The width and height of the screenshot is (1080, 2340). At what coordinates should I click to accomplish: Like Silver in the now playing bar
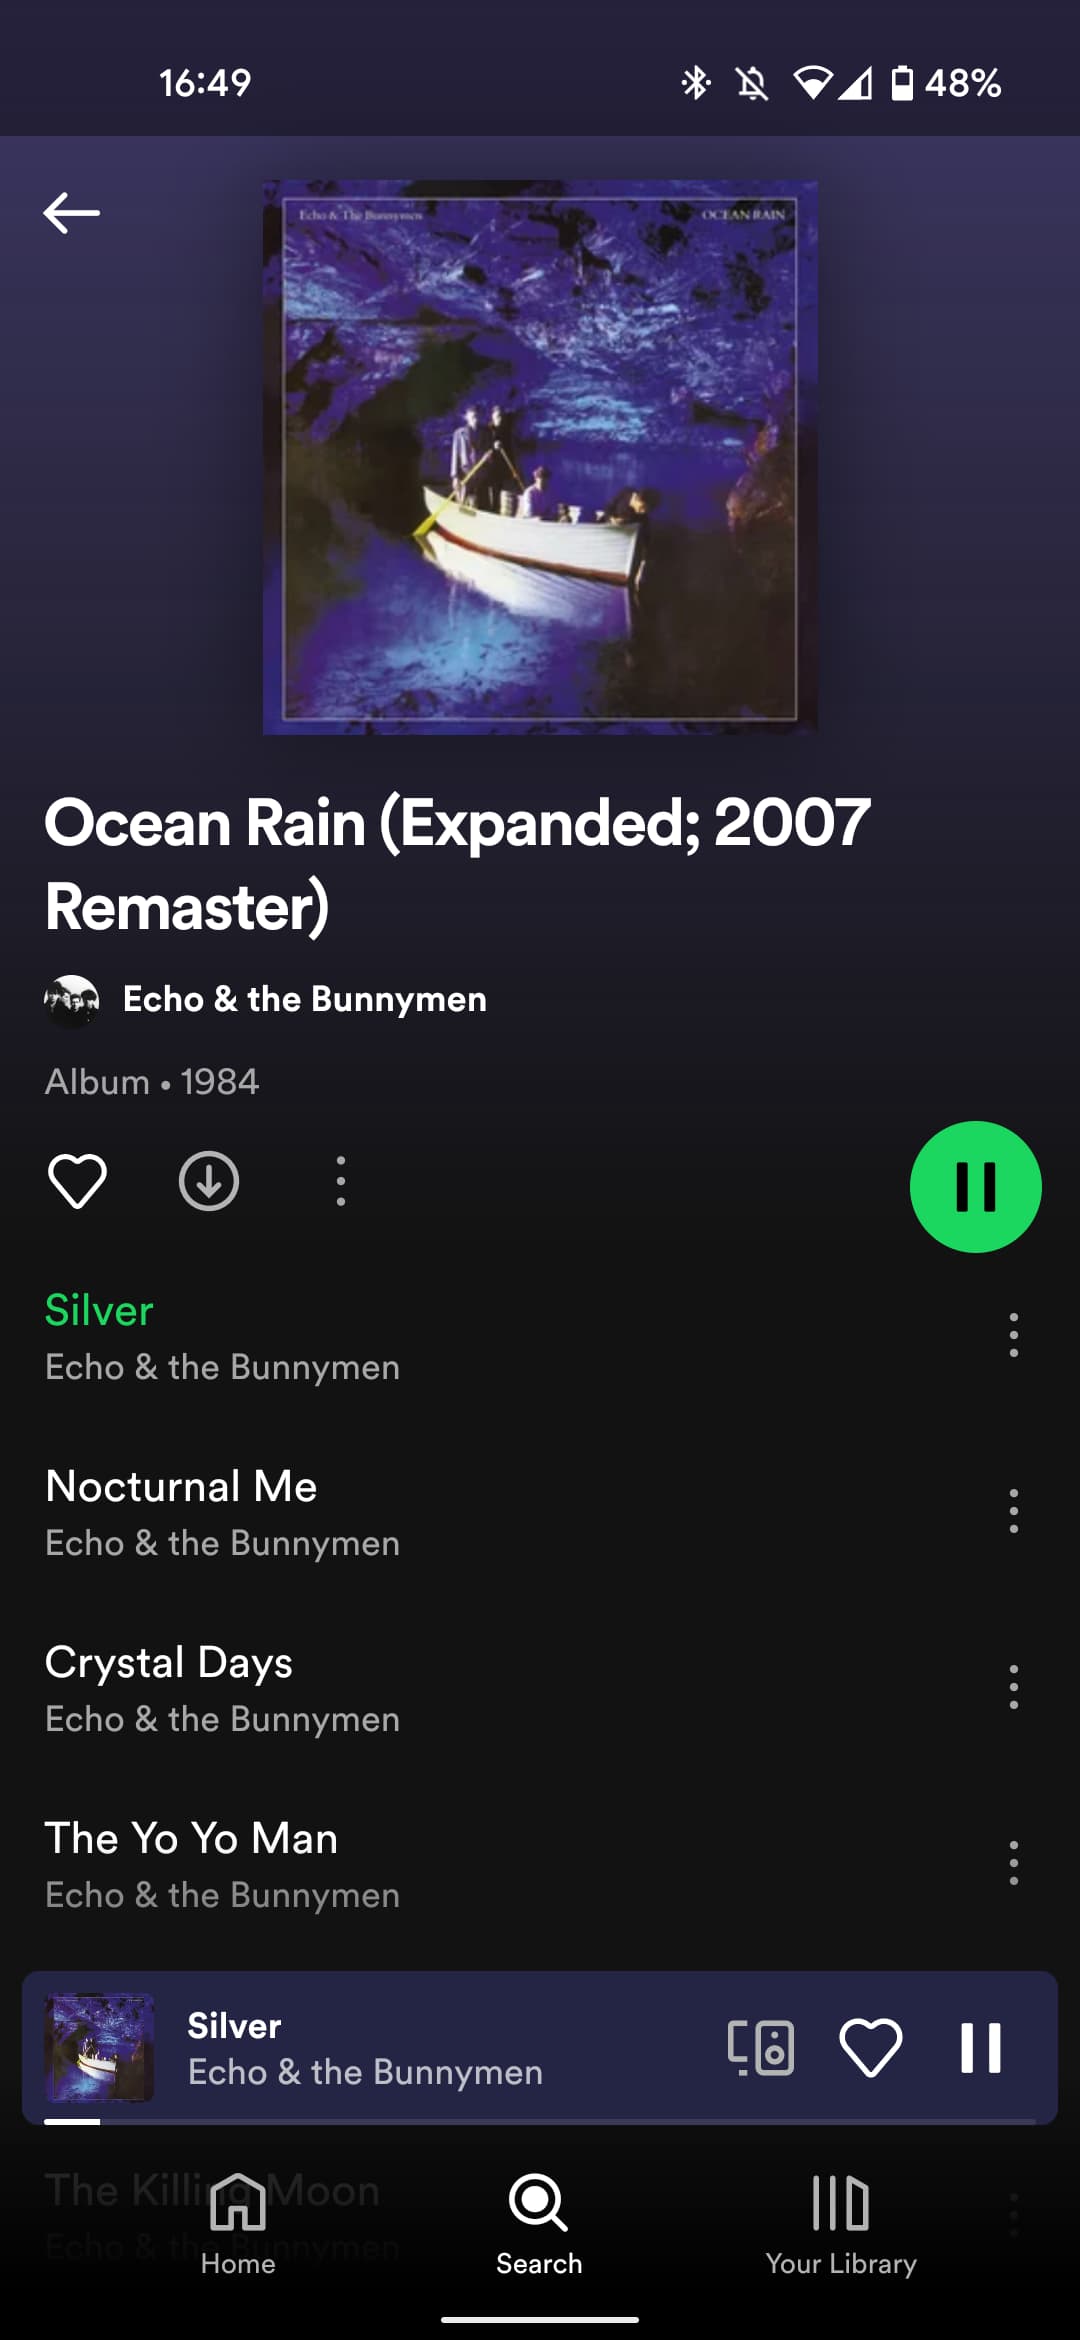point(871,2047)
